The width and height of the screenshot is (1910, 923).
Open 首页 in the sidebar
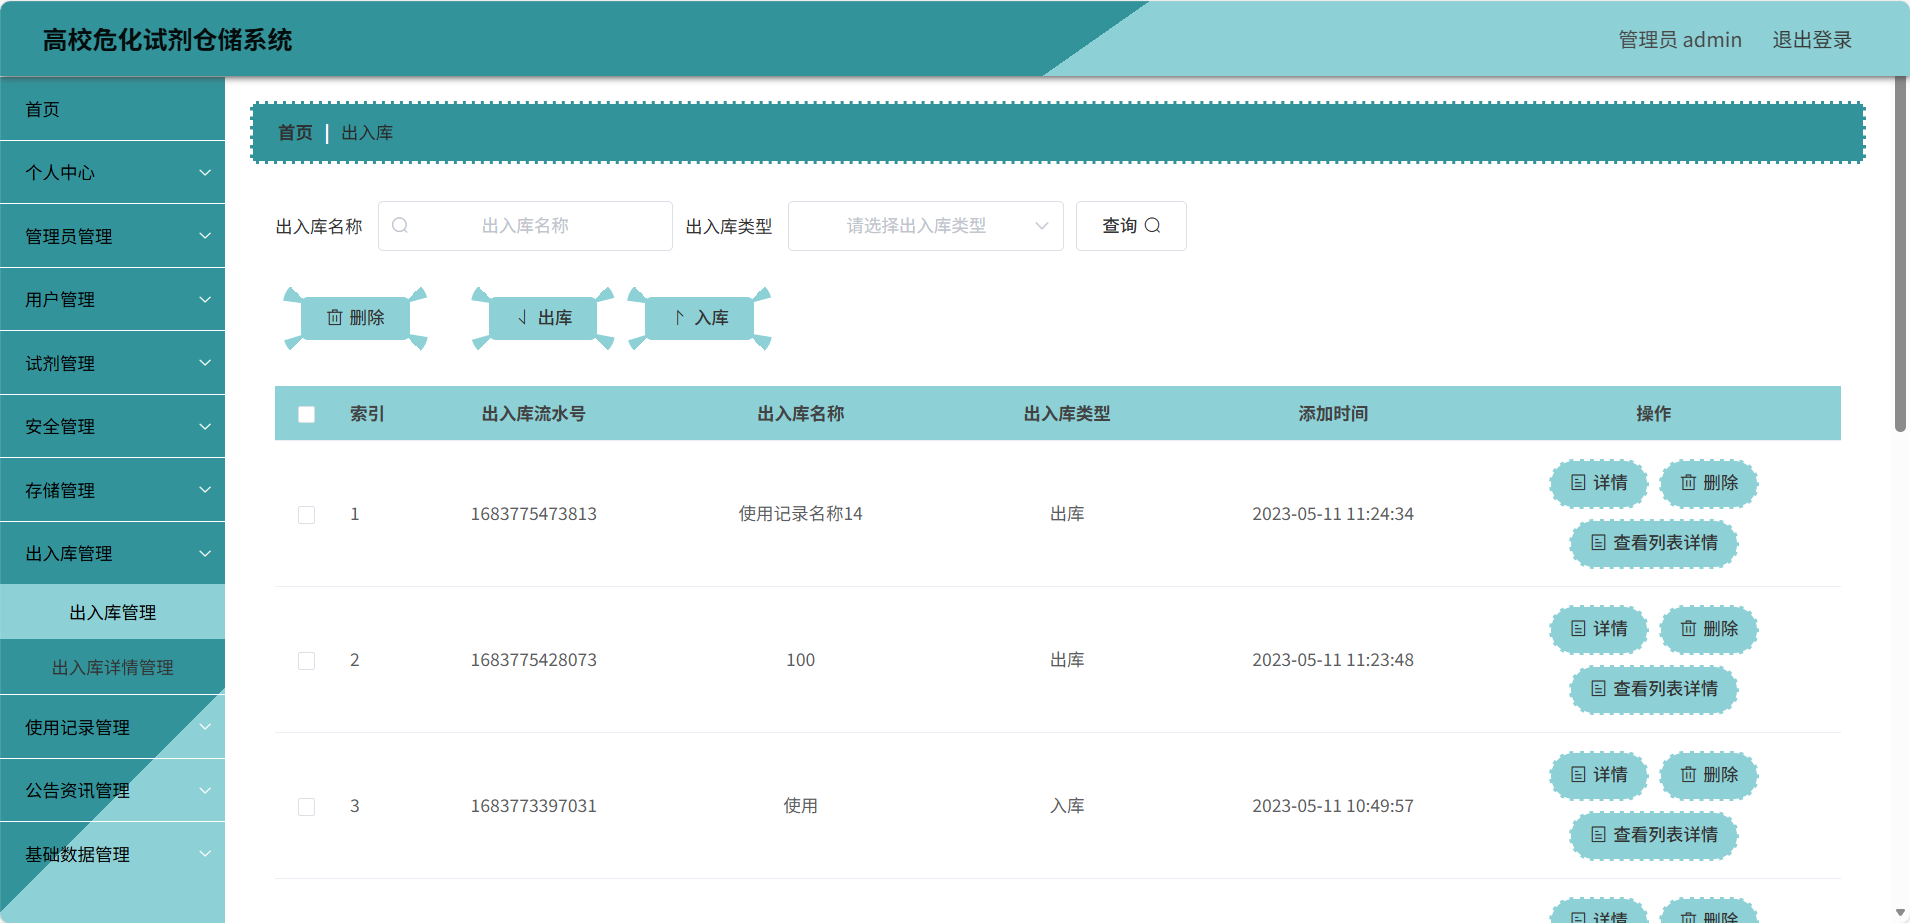pyautogui.click(x=112, y=109)
